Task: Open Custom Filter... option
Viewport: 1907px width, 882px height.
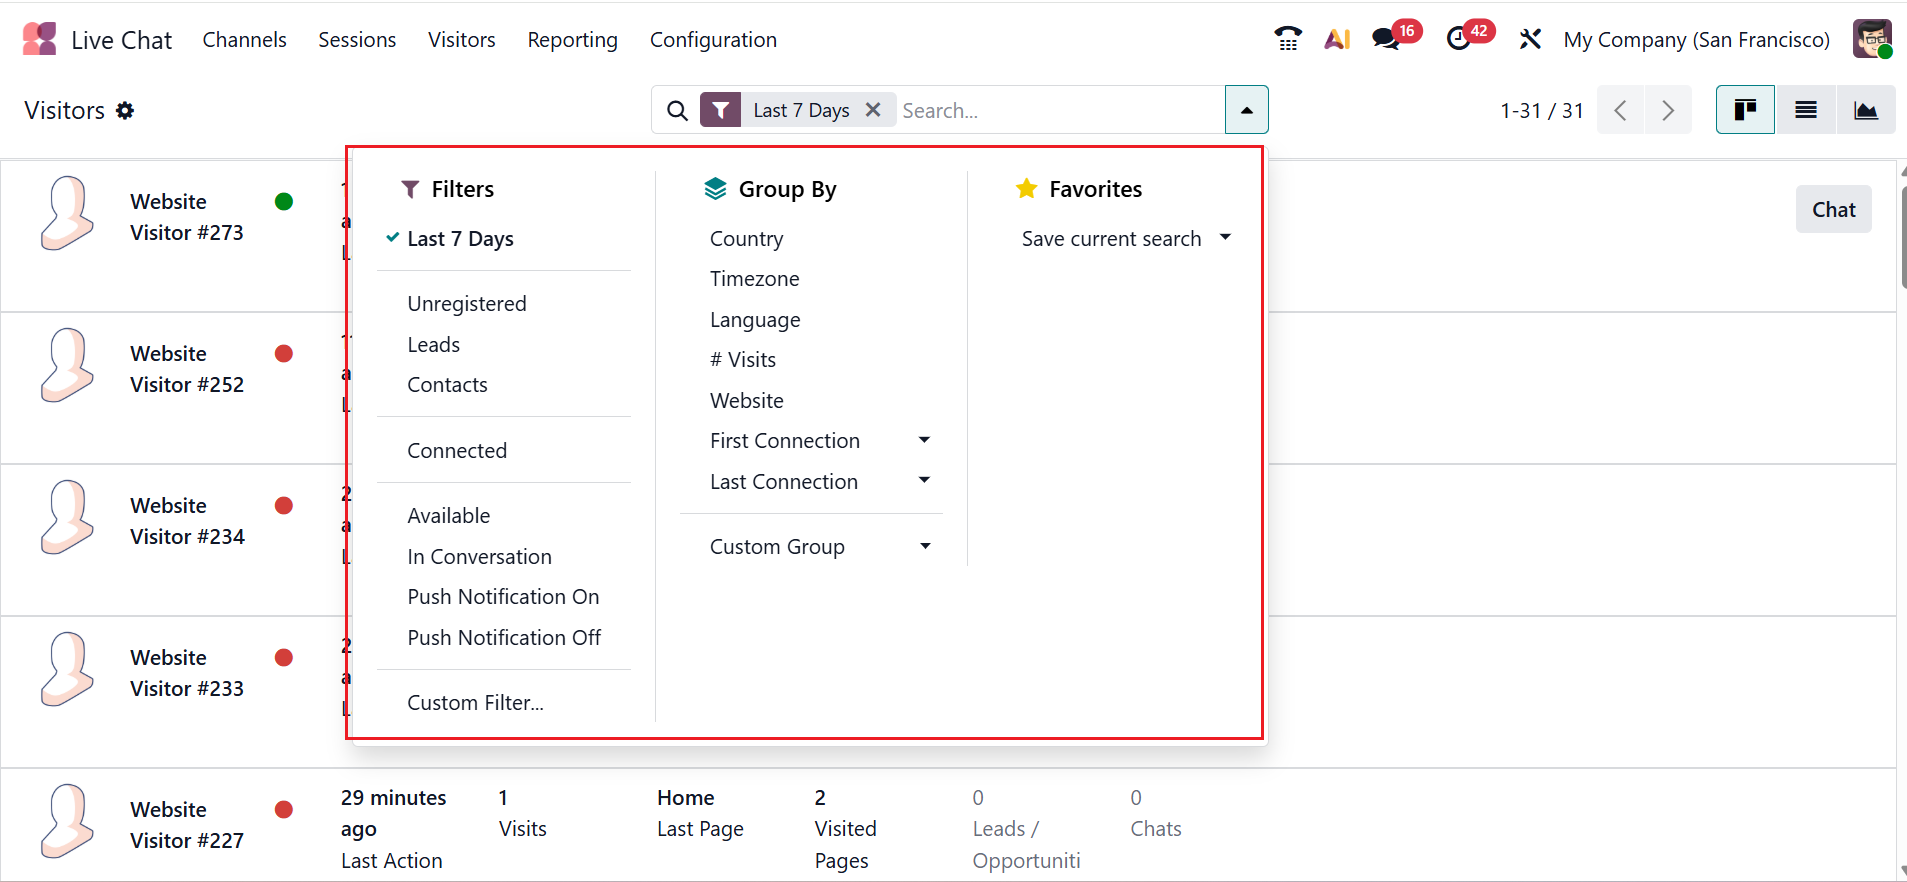Action: (475, 703)
